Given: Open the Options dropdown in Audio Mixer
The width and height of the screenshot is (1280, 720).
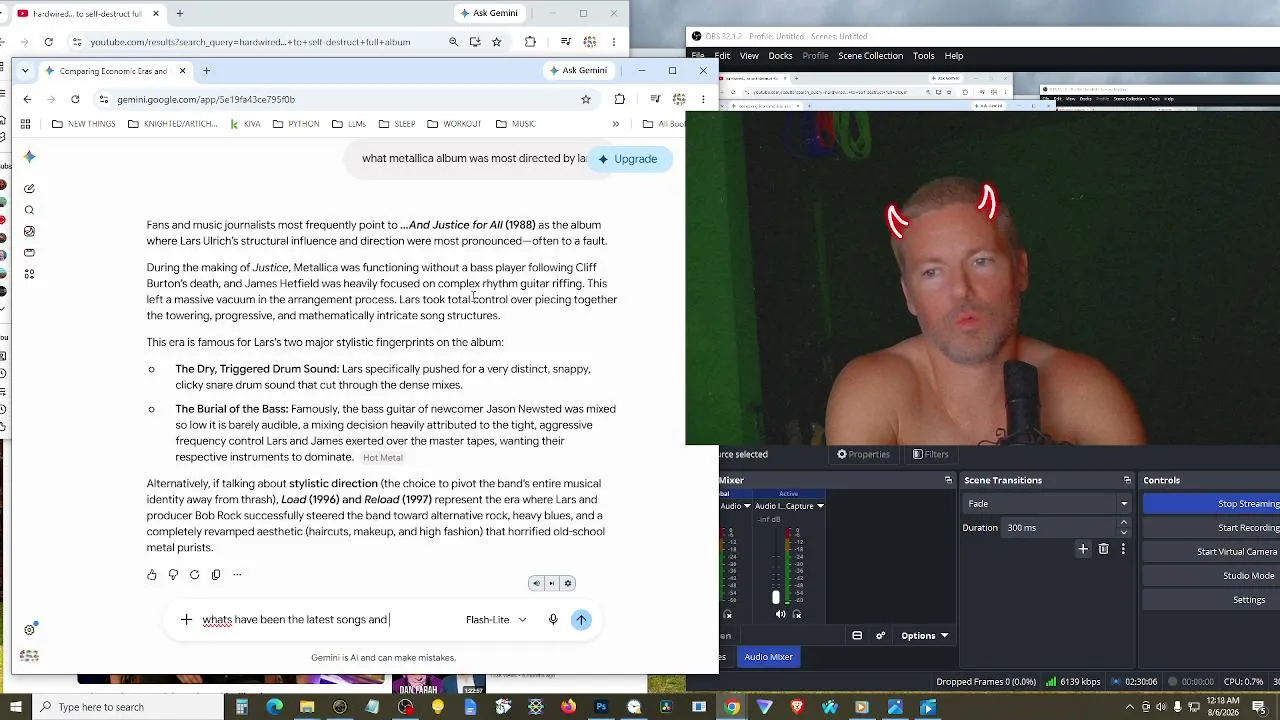Looking at the screenshot, I should tap(924, 636).
